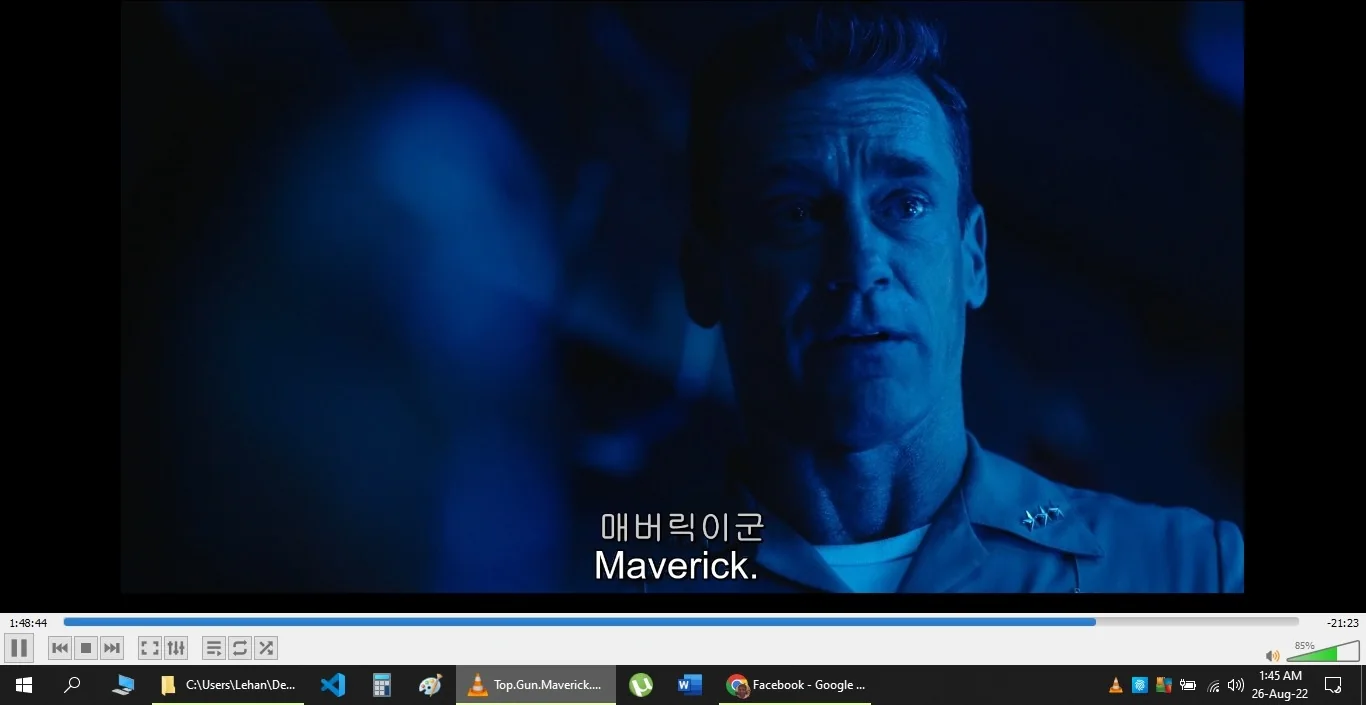The height and width of the screenshot is (705, 1366).
Task: Mute audio via speaker icon
Action: [x=1272, y=656]
